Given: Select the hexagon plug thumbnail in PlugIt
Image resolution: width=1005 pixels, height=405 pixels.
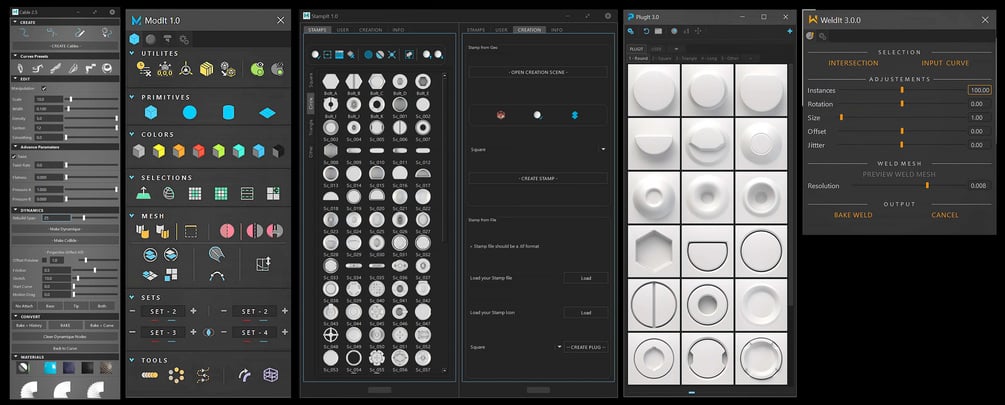Looking at the screenshot, I should (x=654, y=251).
